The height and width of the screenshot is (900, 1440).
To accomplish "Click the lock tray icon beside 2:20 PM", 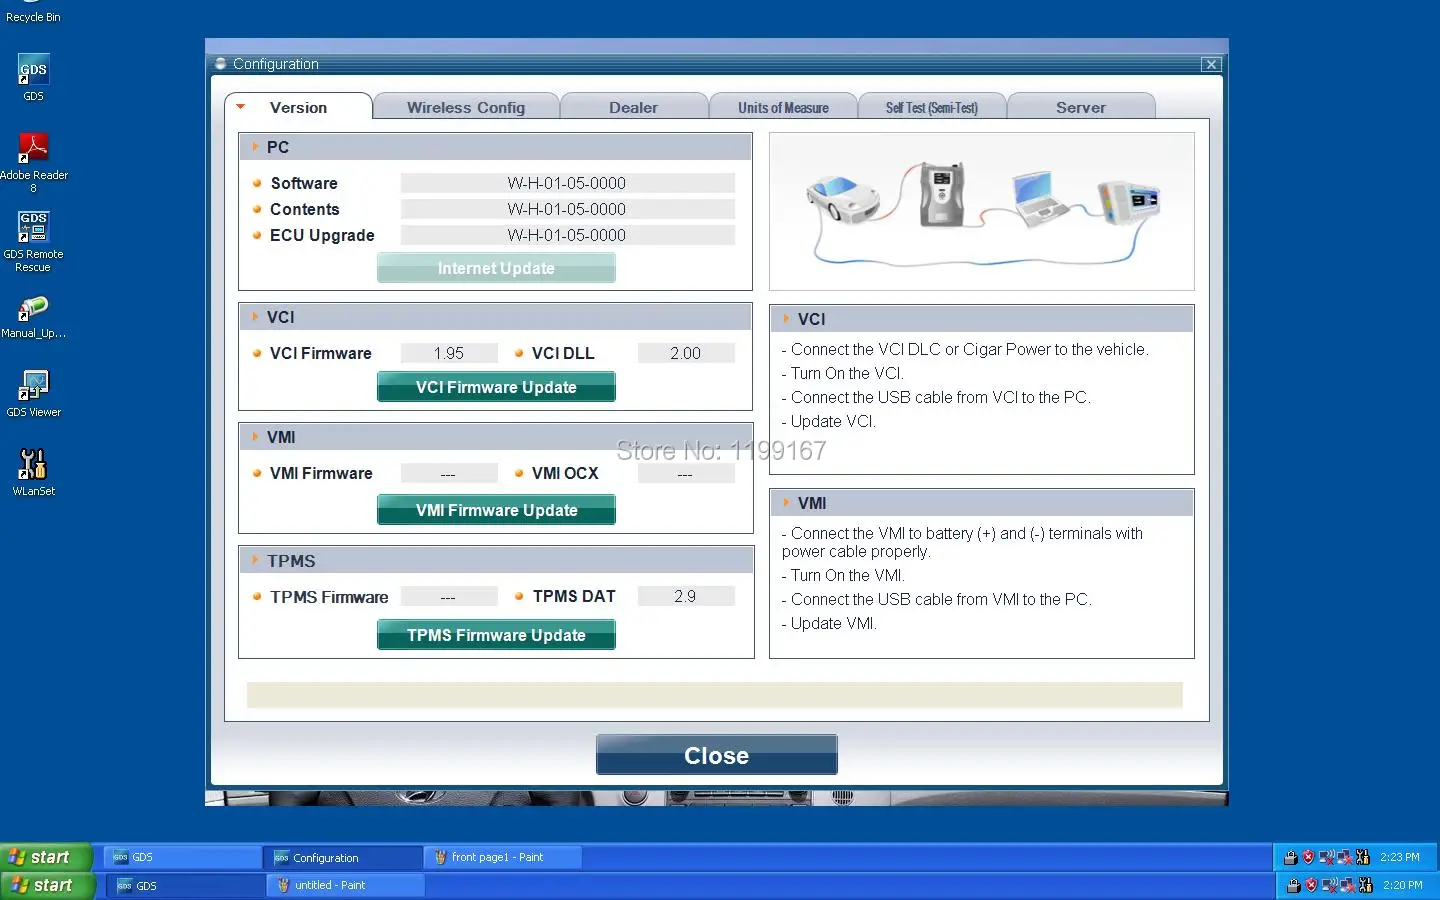I will 1293,885.
